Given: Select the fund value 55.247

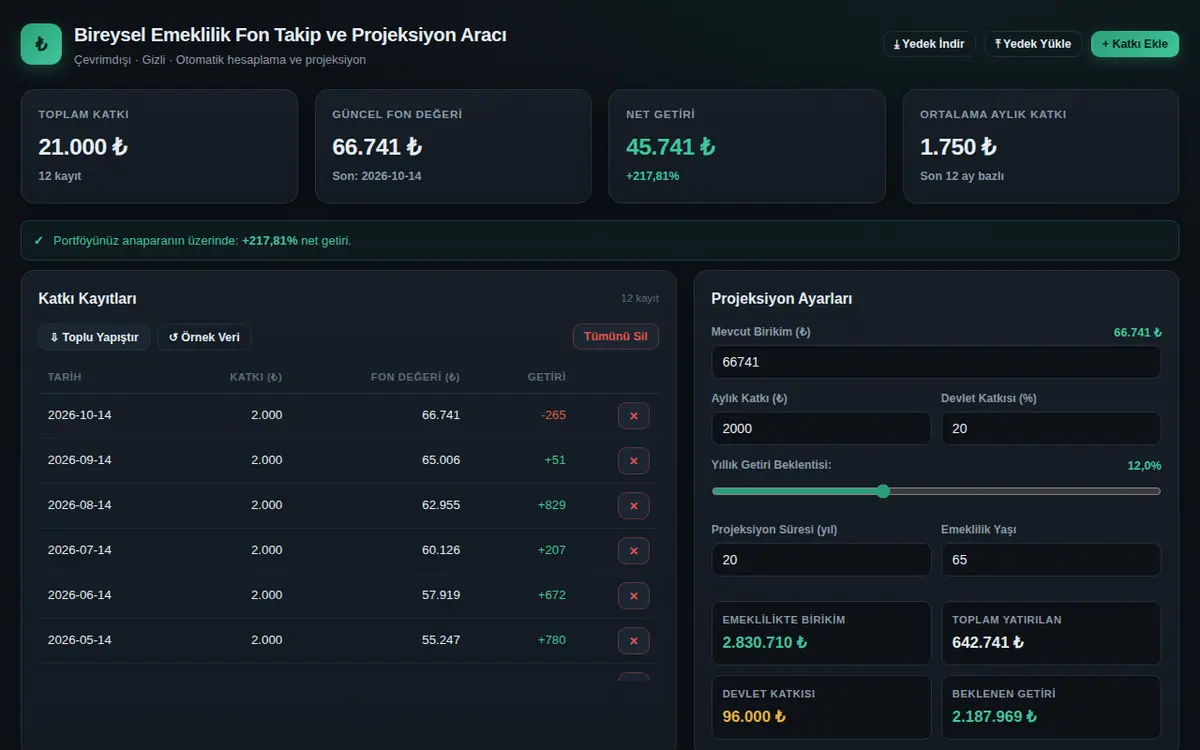Looking at the screenshot, I should click(x=441, y=640).
